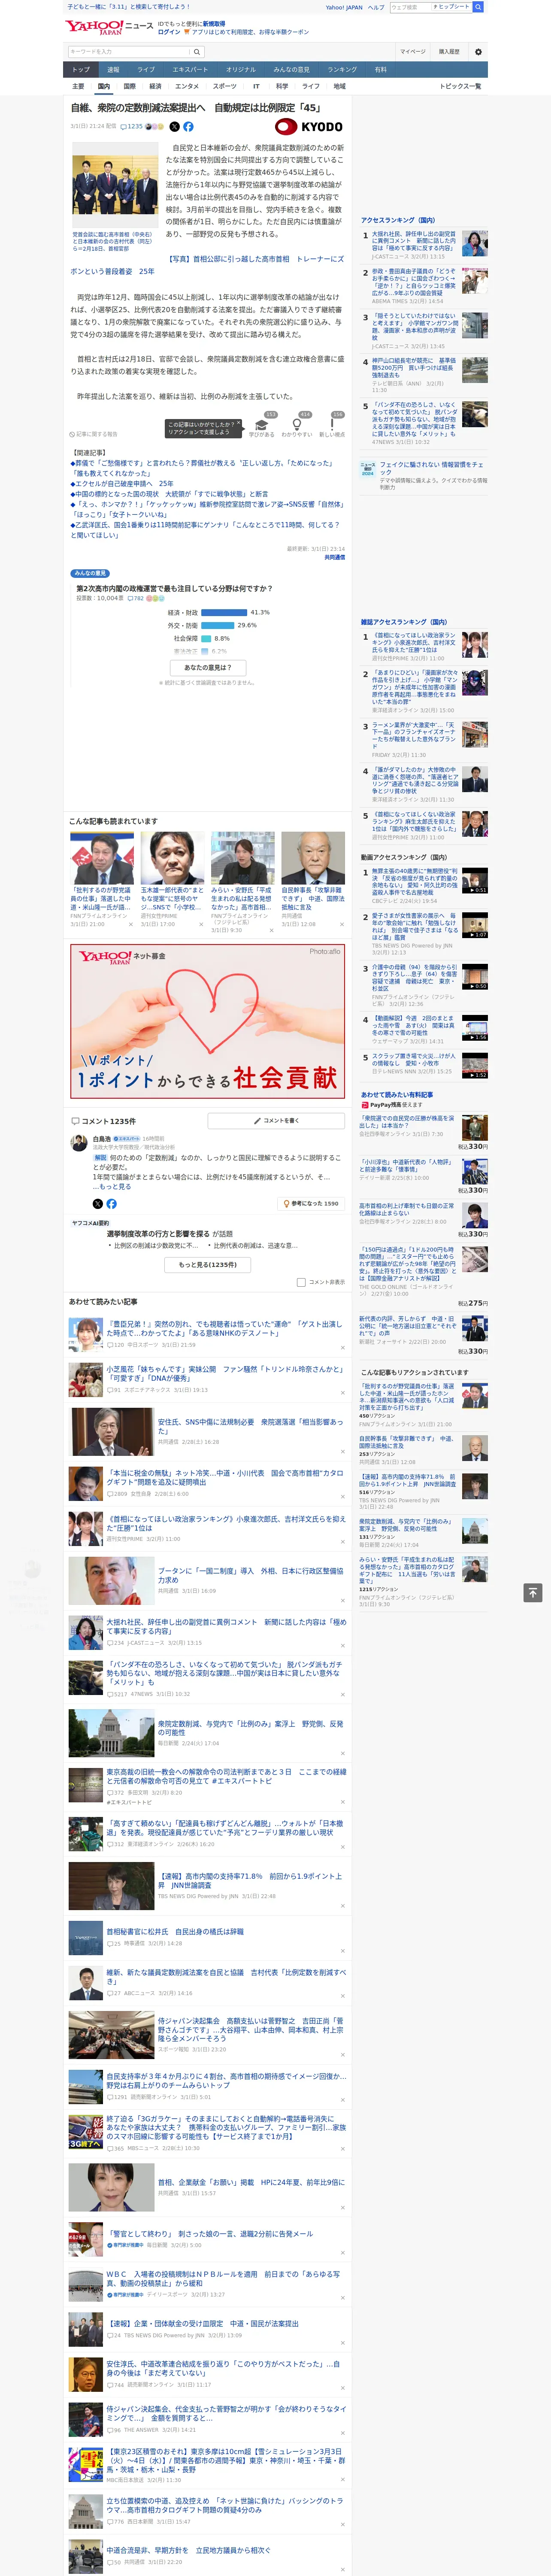Open the ヘルプ link in header
The height and width of the screenshot is (2576, 551).
(376, 7)
